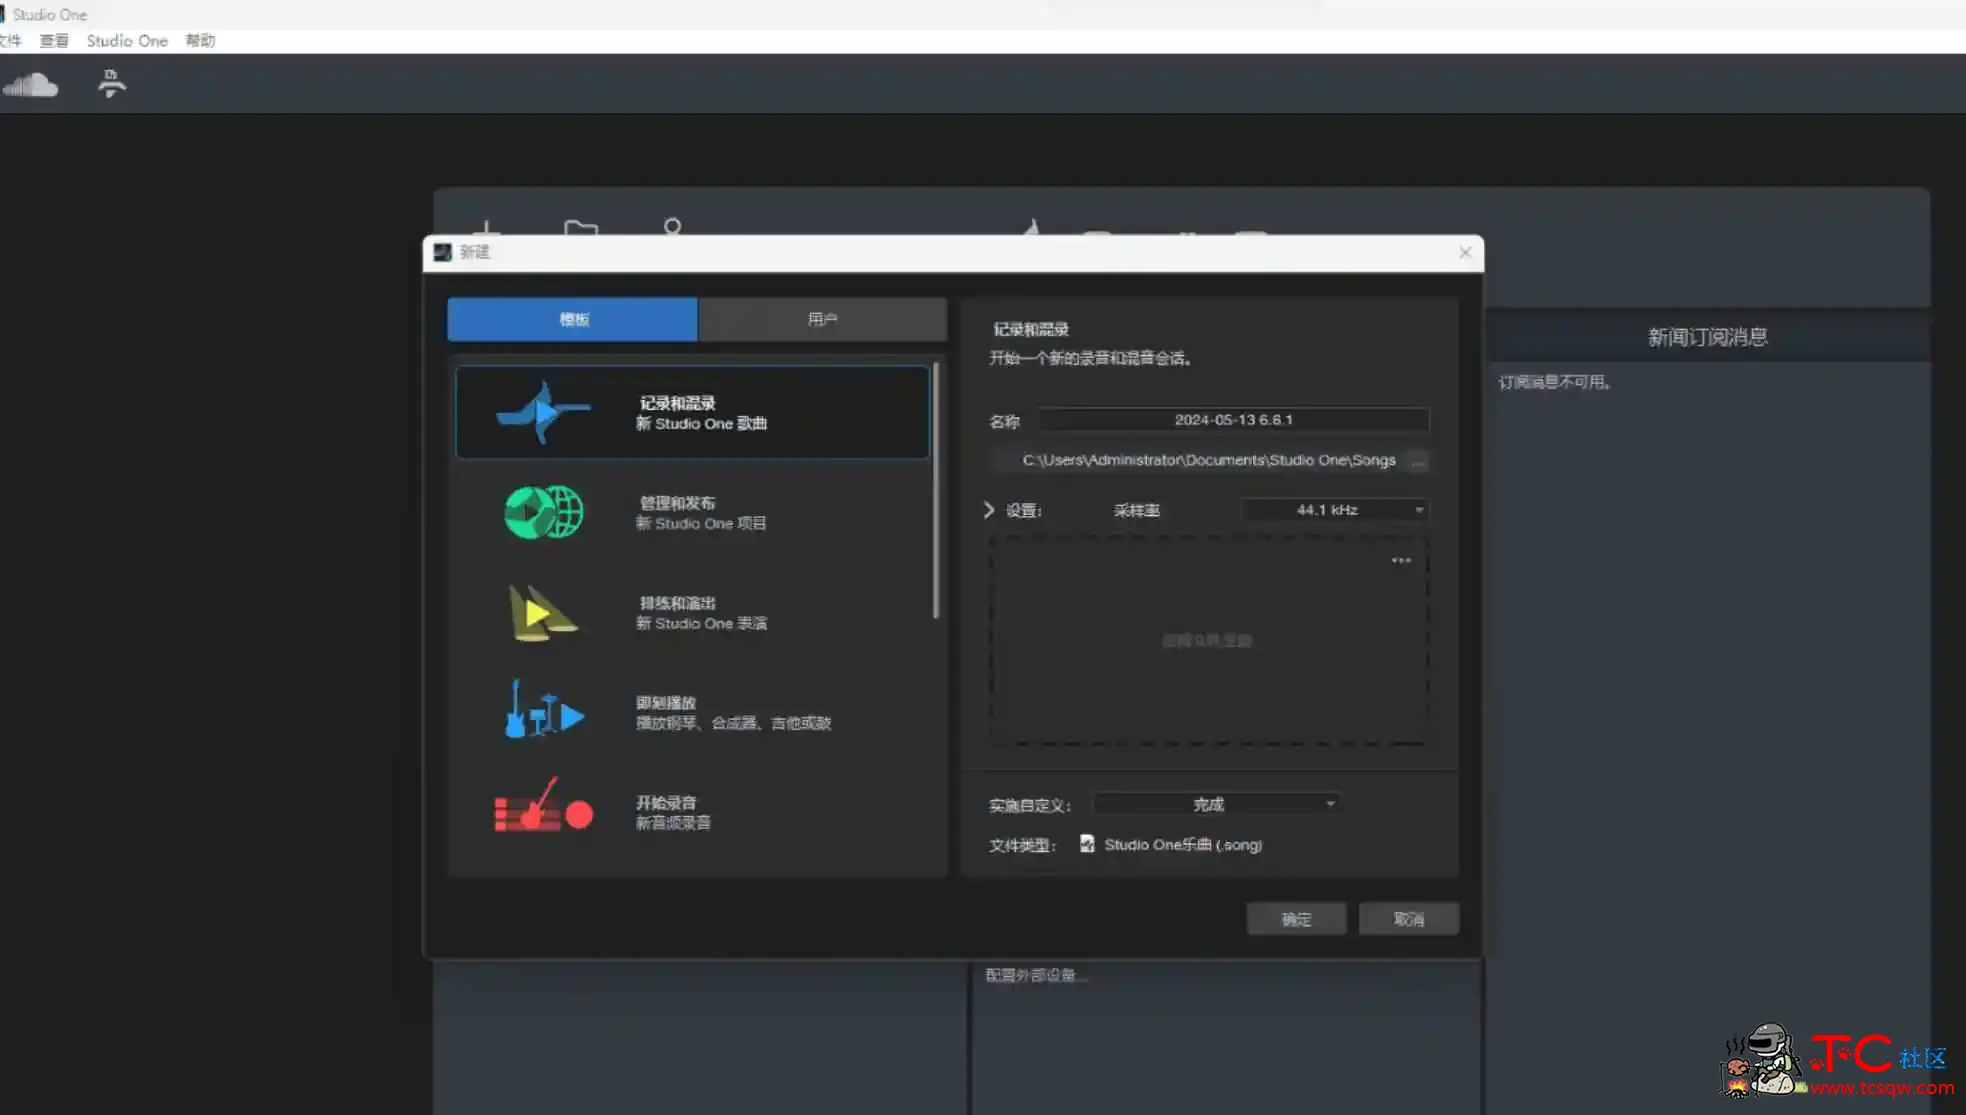
Task: Click the 采样率 label
Action: click(1136, 510)
